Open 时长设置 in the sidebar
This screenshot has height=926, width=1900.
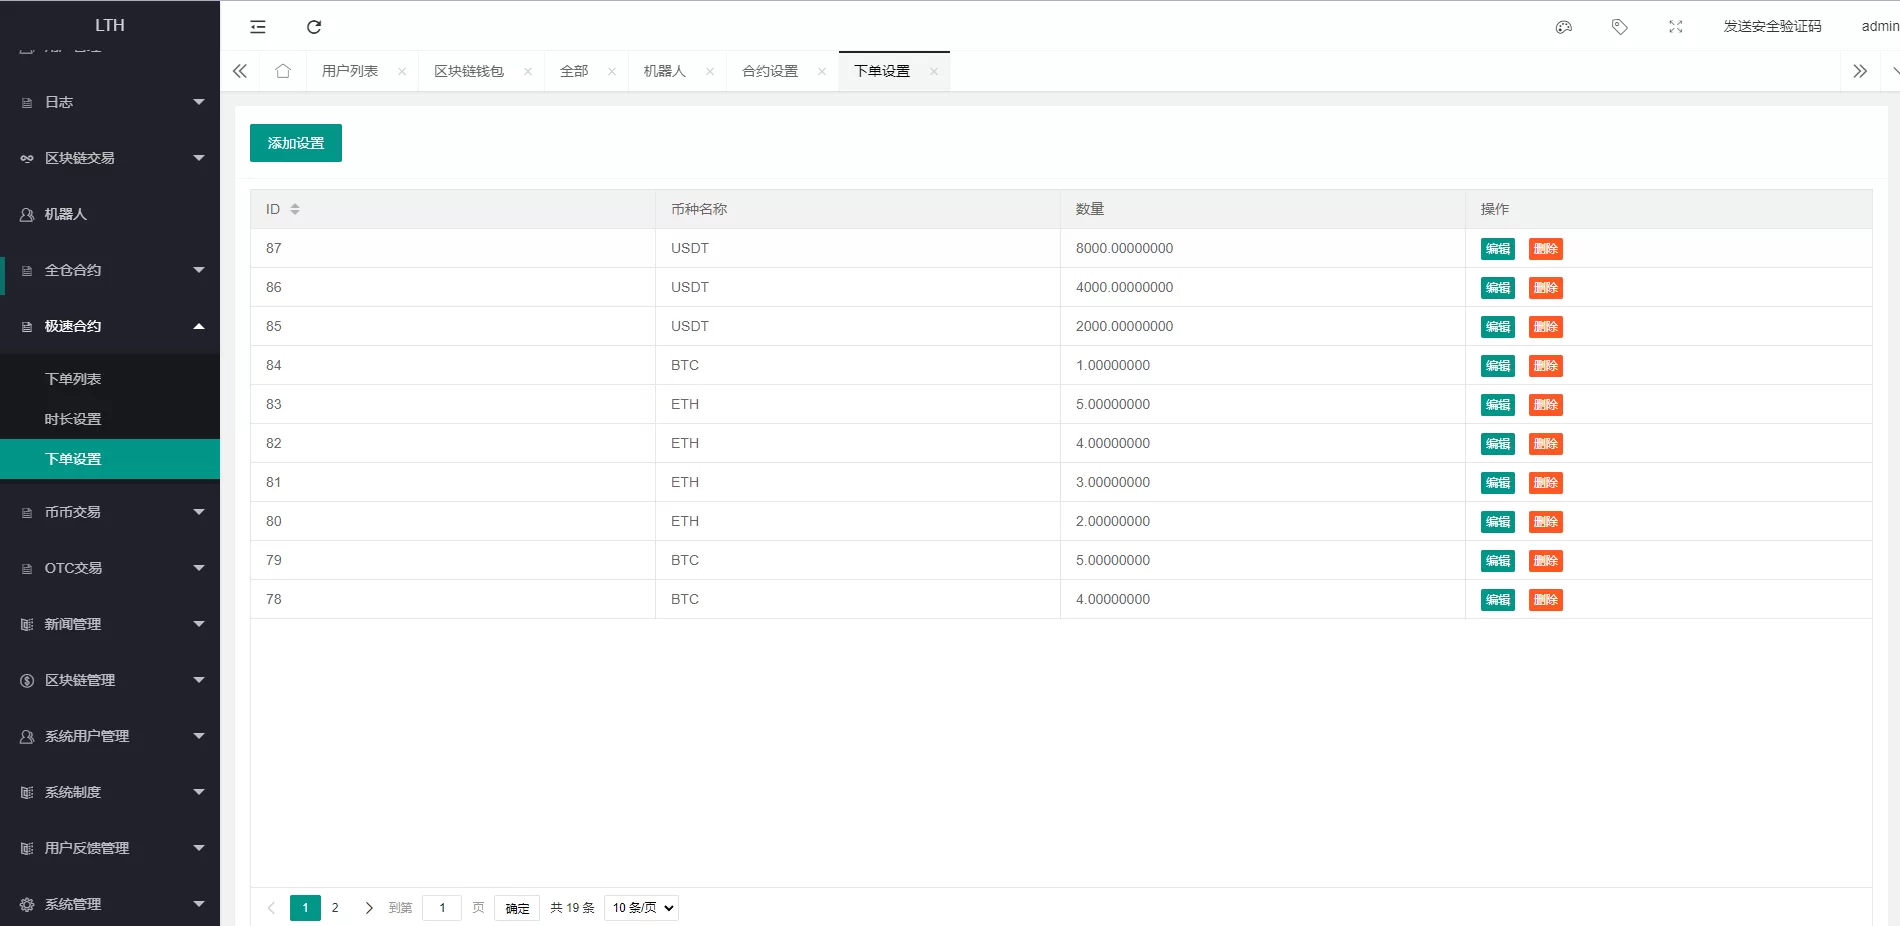click(x=73, y=419)
